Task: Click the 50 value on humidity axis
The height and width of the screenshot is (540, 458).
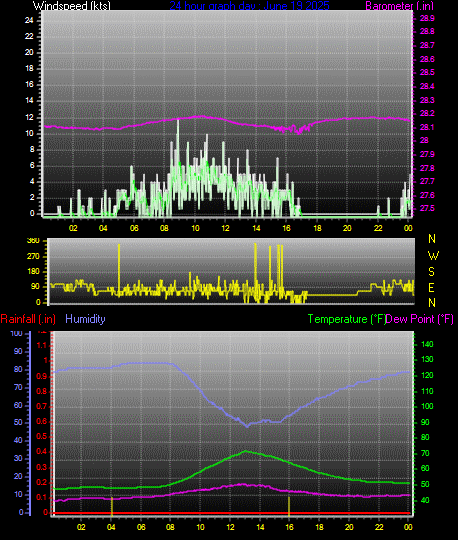Action: tap(18, 423)
